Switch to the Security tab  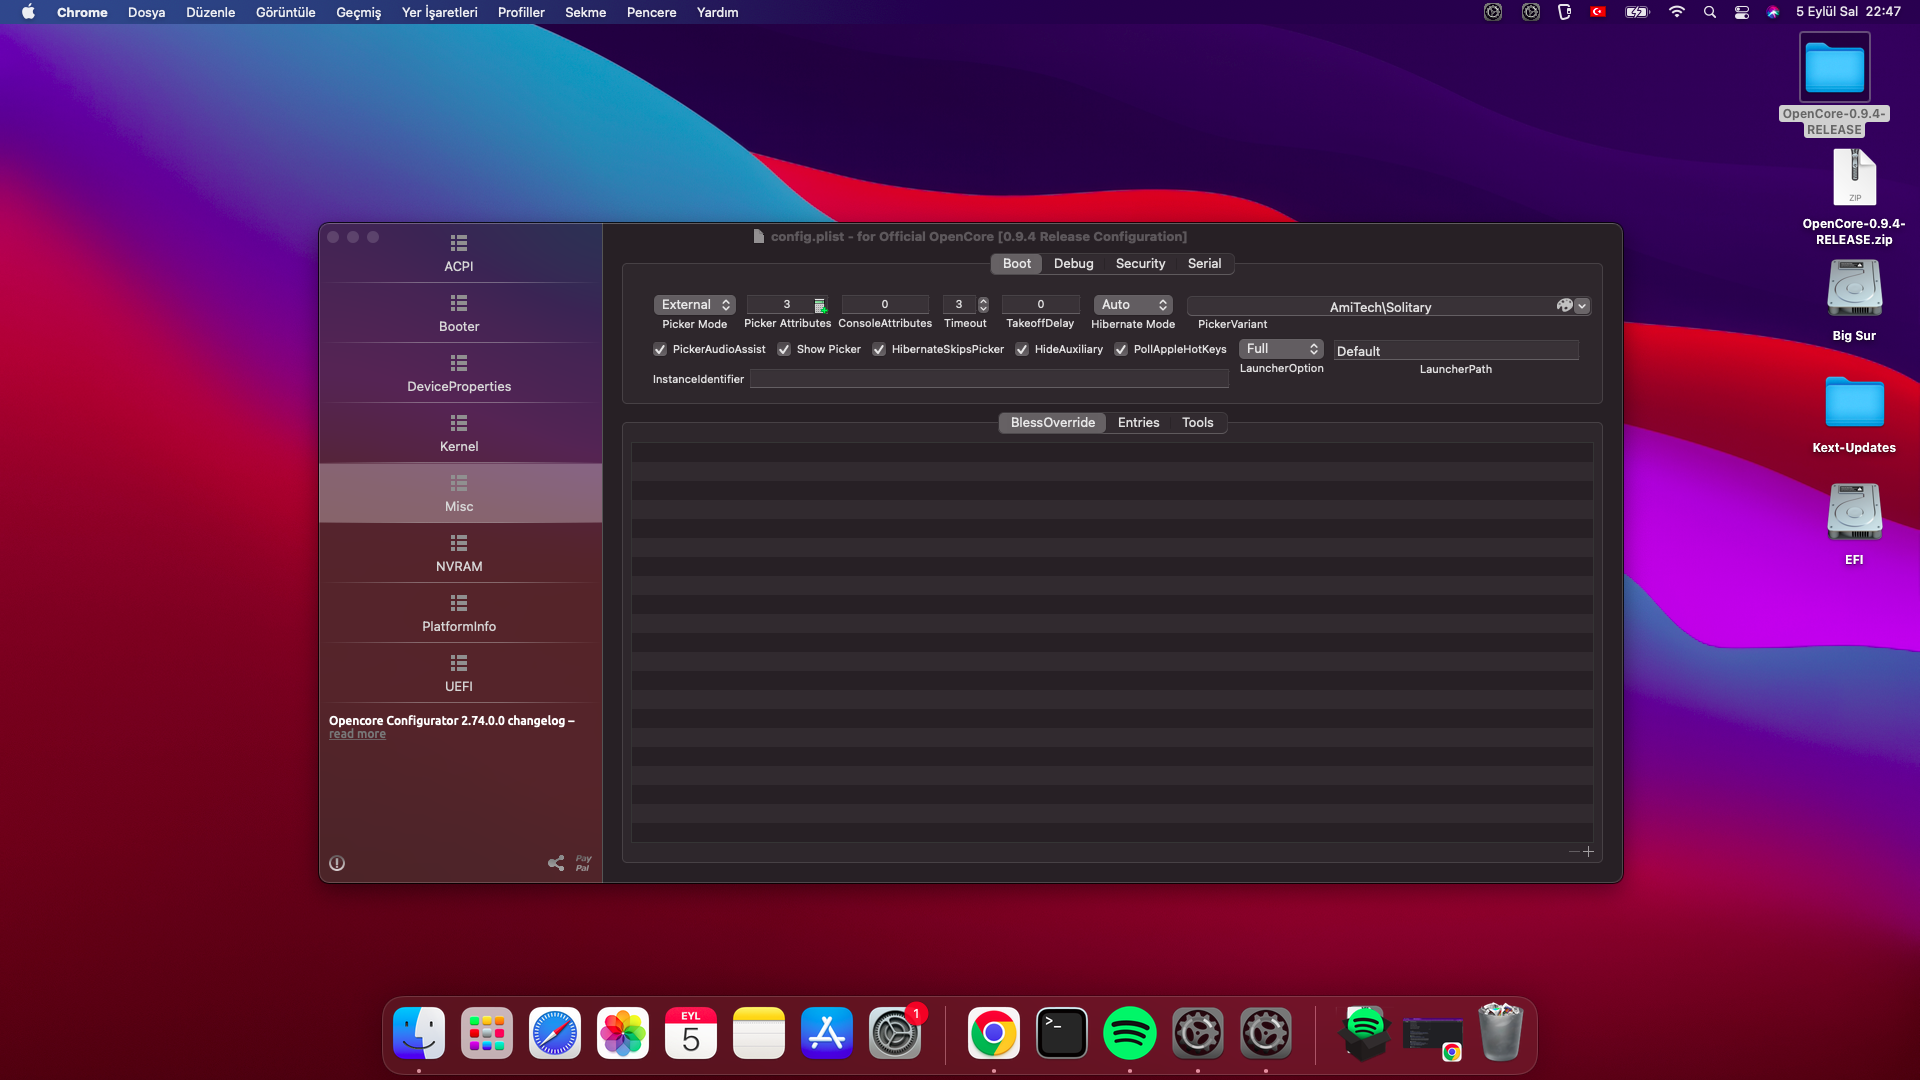click(1140, 263)
